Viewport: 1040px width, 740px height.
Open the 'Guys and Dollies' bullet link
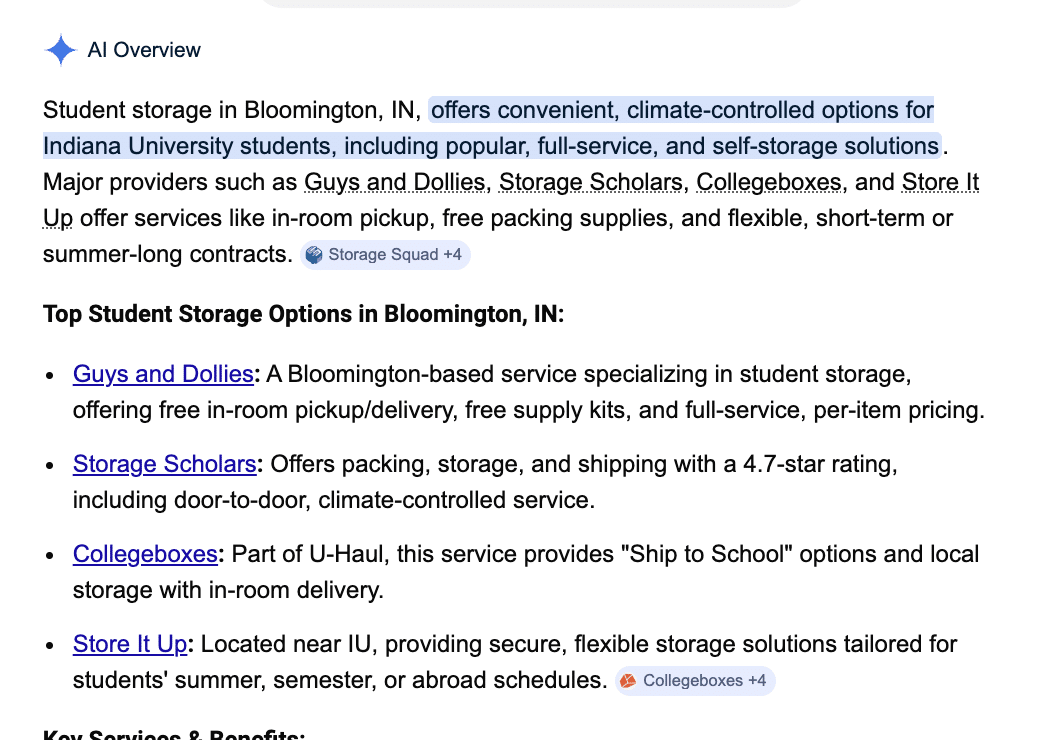point(162,373)
